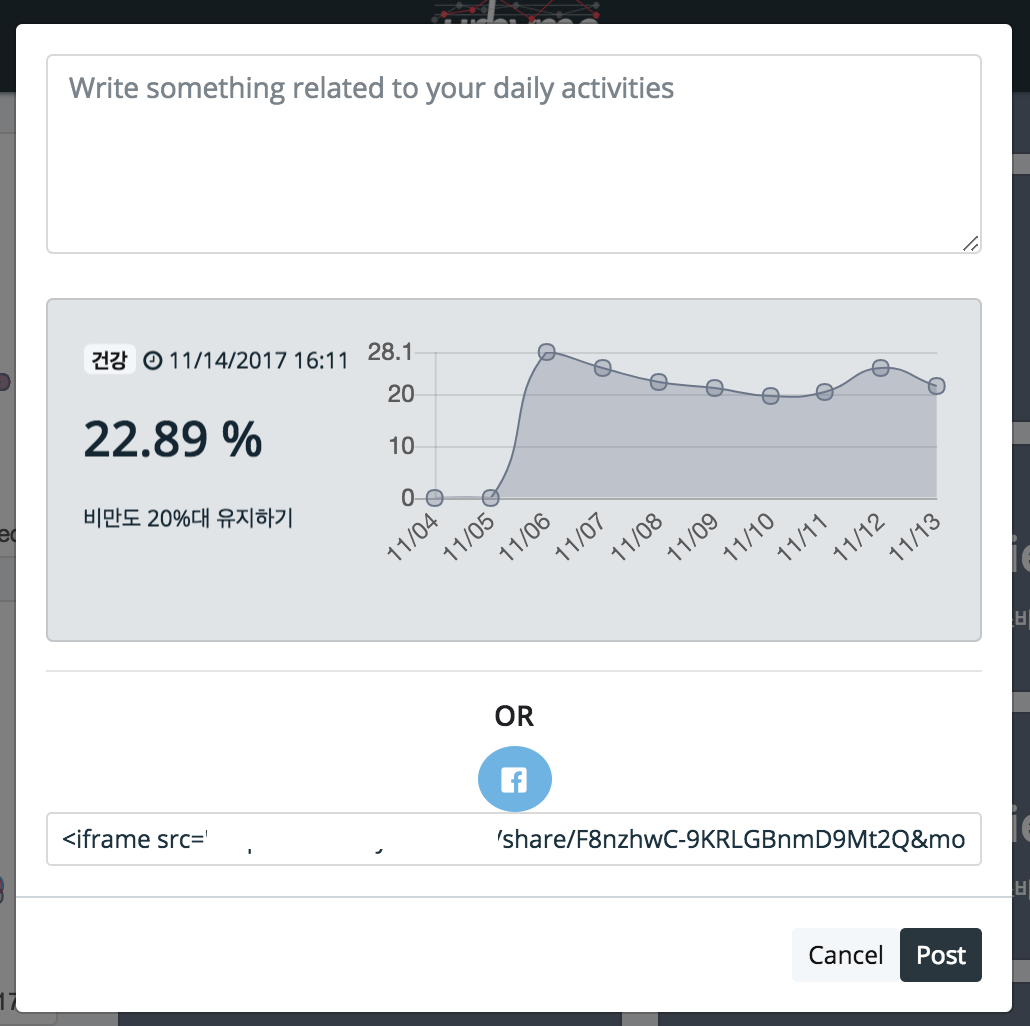Click the 11/06 data point on chart
Viewport: 1030px width, 1026px height.
pyautogui.click(x=547, y=352)
